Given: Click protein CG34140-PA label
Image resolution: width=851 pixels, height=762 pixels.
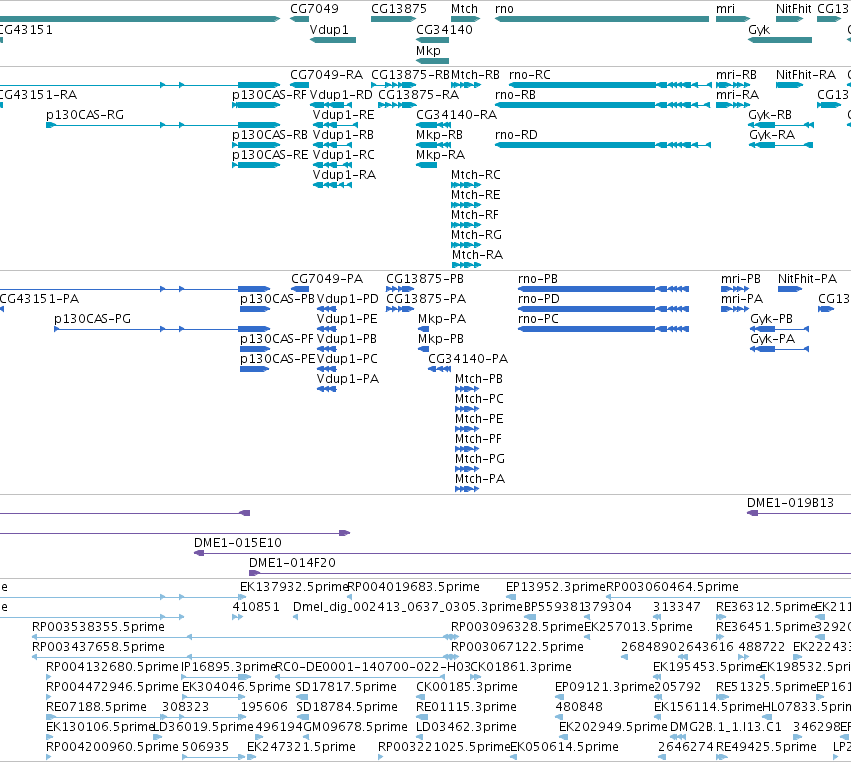Looking at the screenshot, I should pyautogui.click(x=468, y=359).
